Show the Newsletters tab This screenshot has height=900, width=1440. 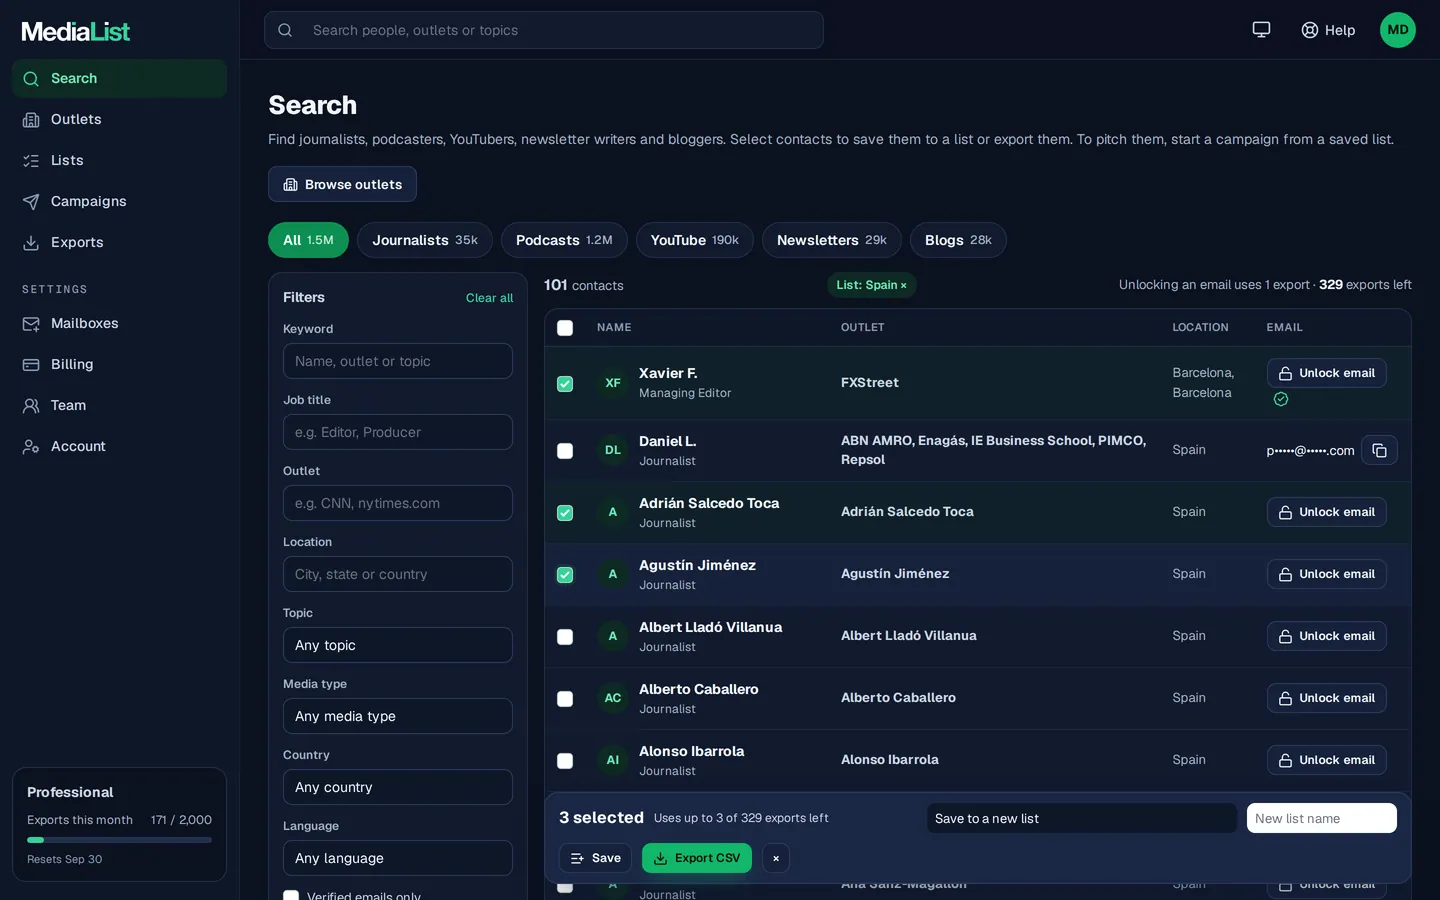832,240
